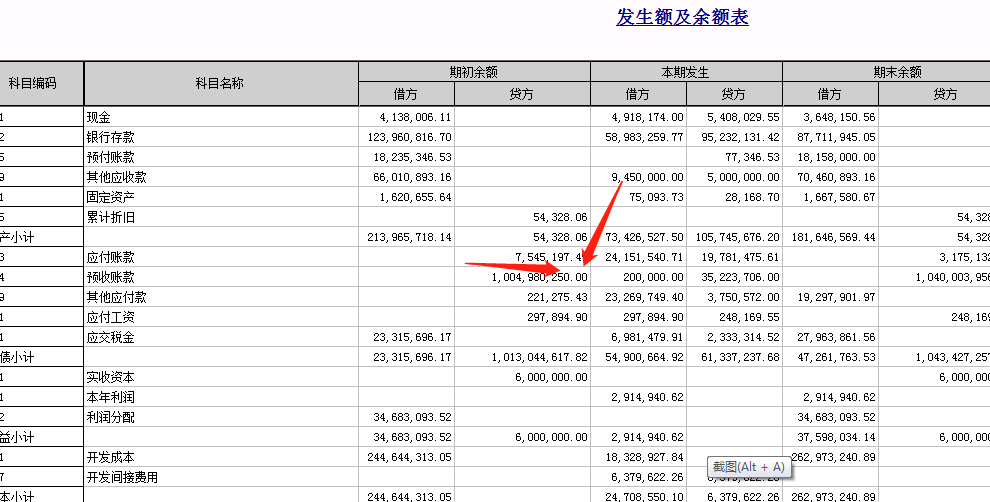Select the 科目名称 column header
This screenshot has height=502, width=990.
point(220,83)
